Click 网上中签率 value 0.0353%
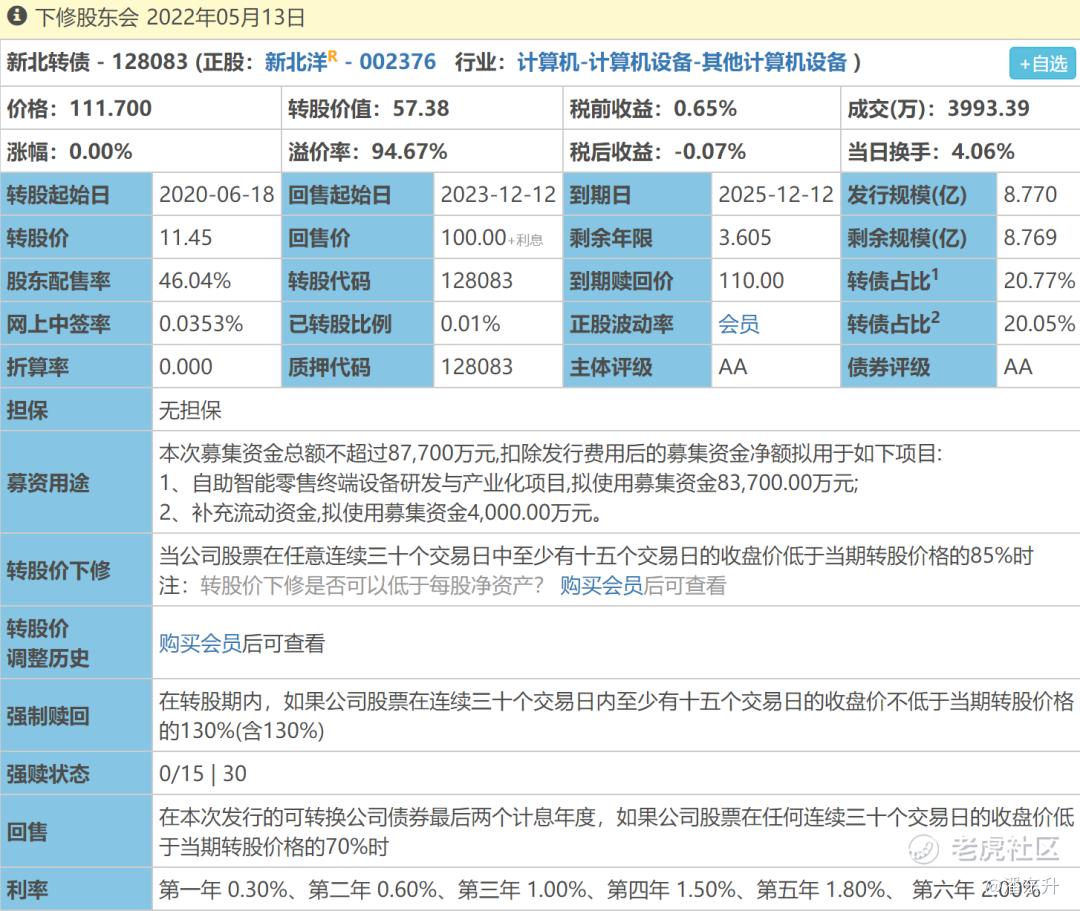This screenshot has width=1080, height=911. (201, 324)
